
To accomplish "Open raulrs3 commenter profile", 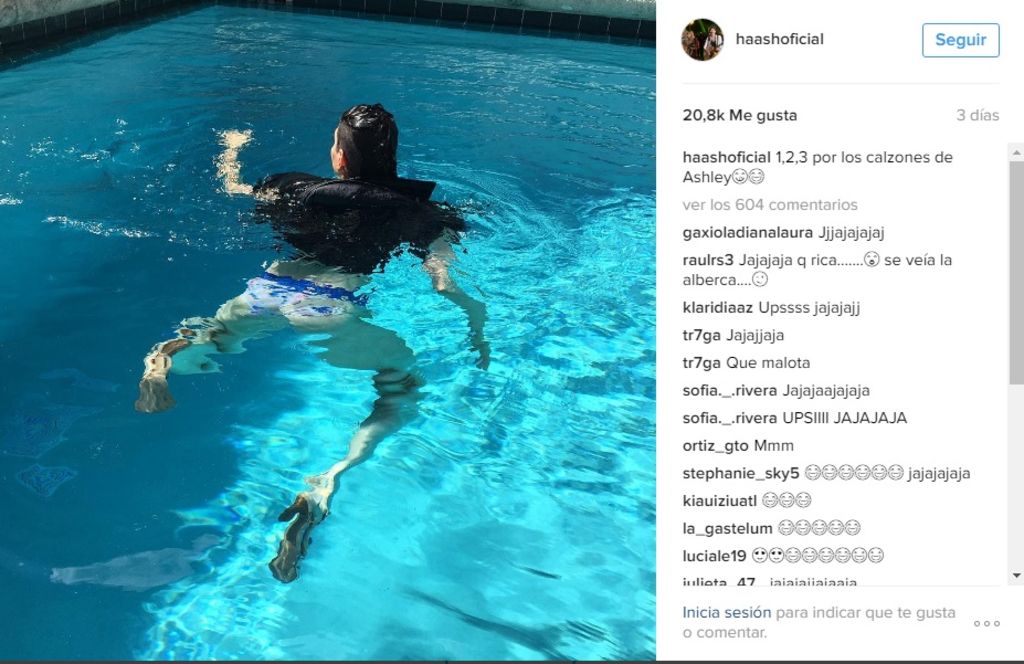I will pos(708,260).
